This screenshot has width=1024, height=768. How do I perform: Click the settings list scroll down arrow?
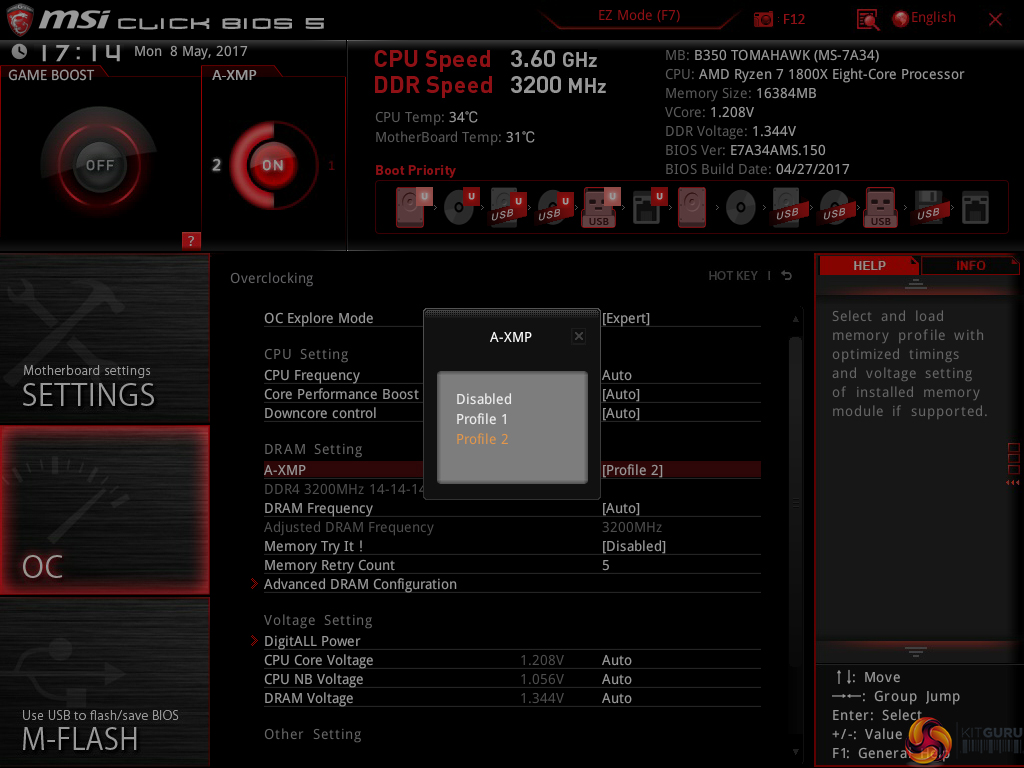click(795, 752)
